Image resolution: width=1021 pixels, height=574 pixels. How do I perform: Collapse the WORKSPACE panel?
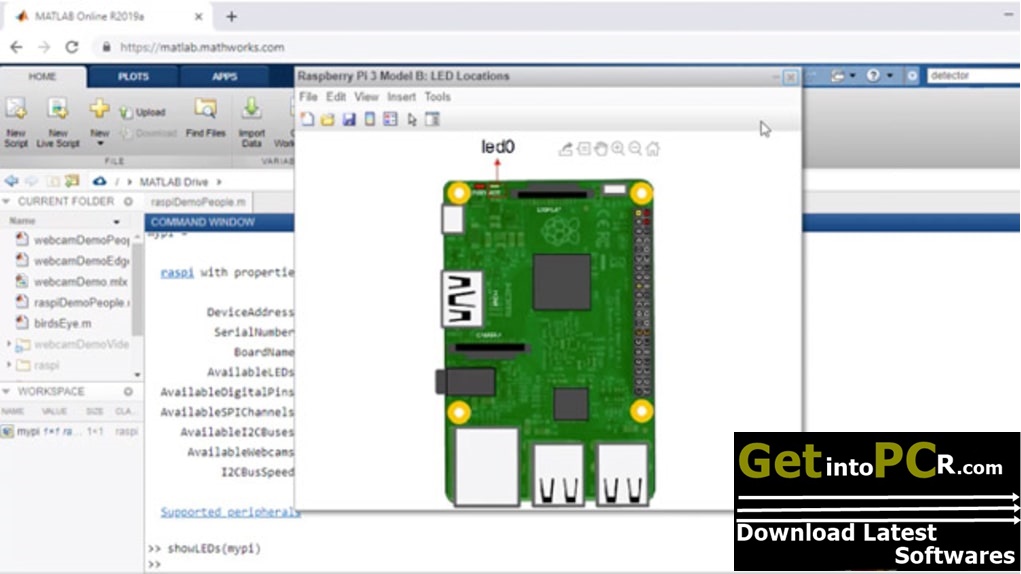coord(7,391)
